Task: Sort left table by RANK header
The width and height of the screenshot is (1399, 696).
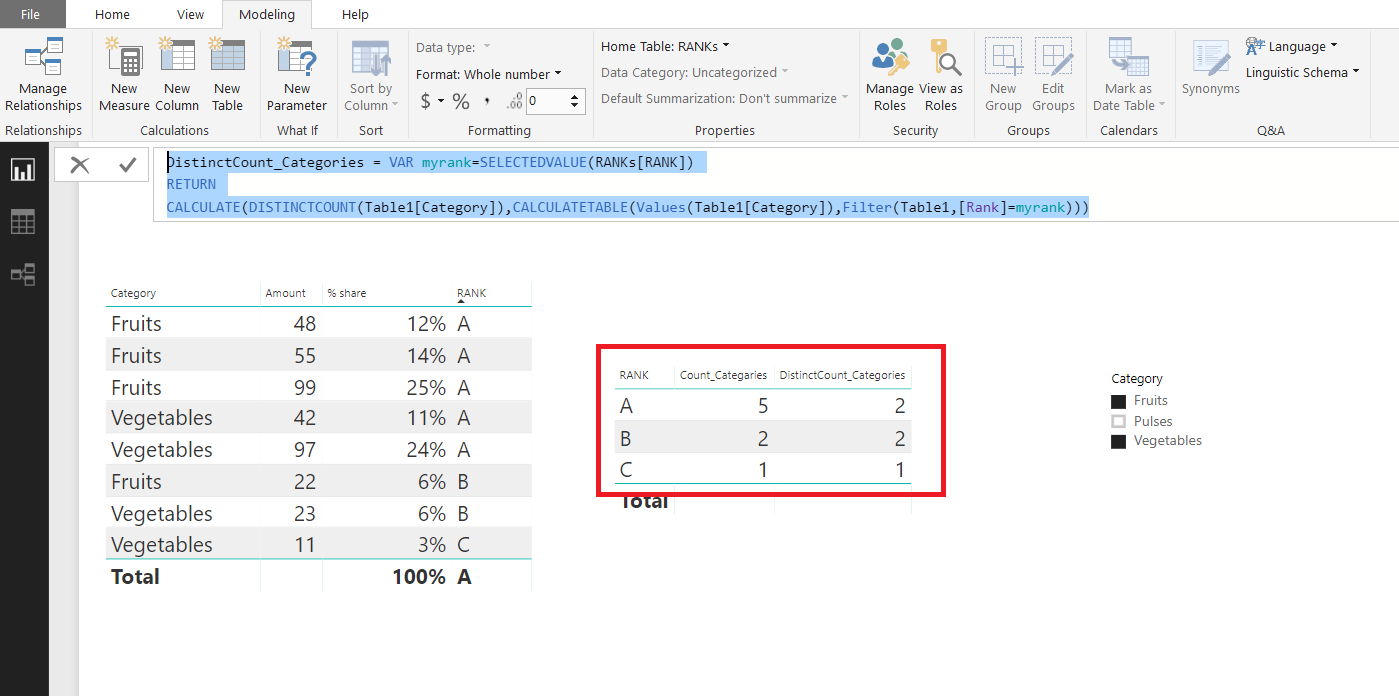Action: pos(472,293)
